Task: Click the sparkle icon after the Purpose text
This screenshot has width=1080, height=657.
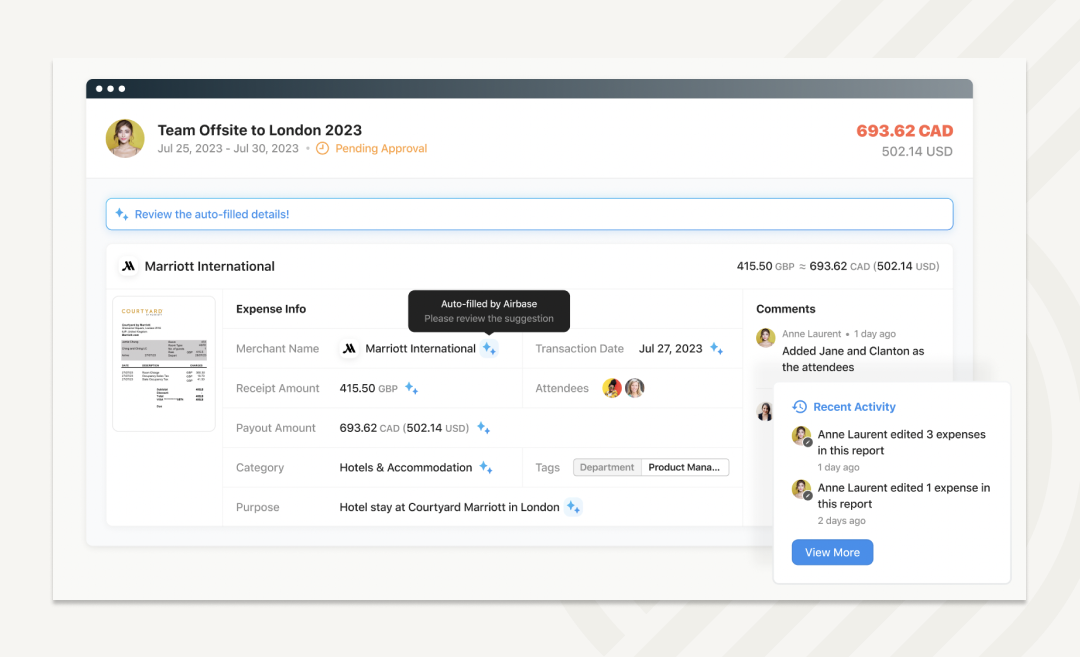Action: pyautogui.click(x=573, y=507)
